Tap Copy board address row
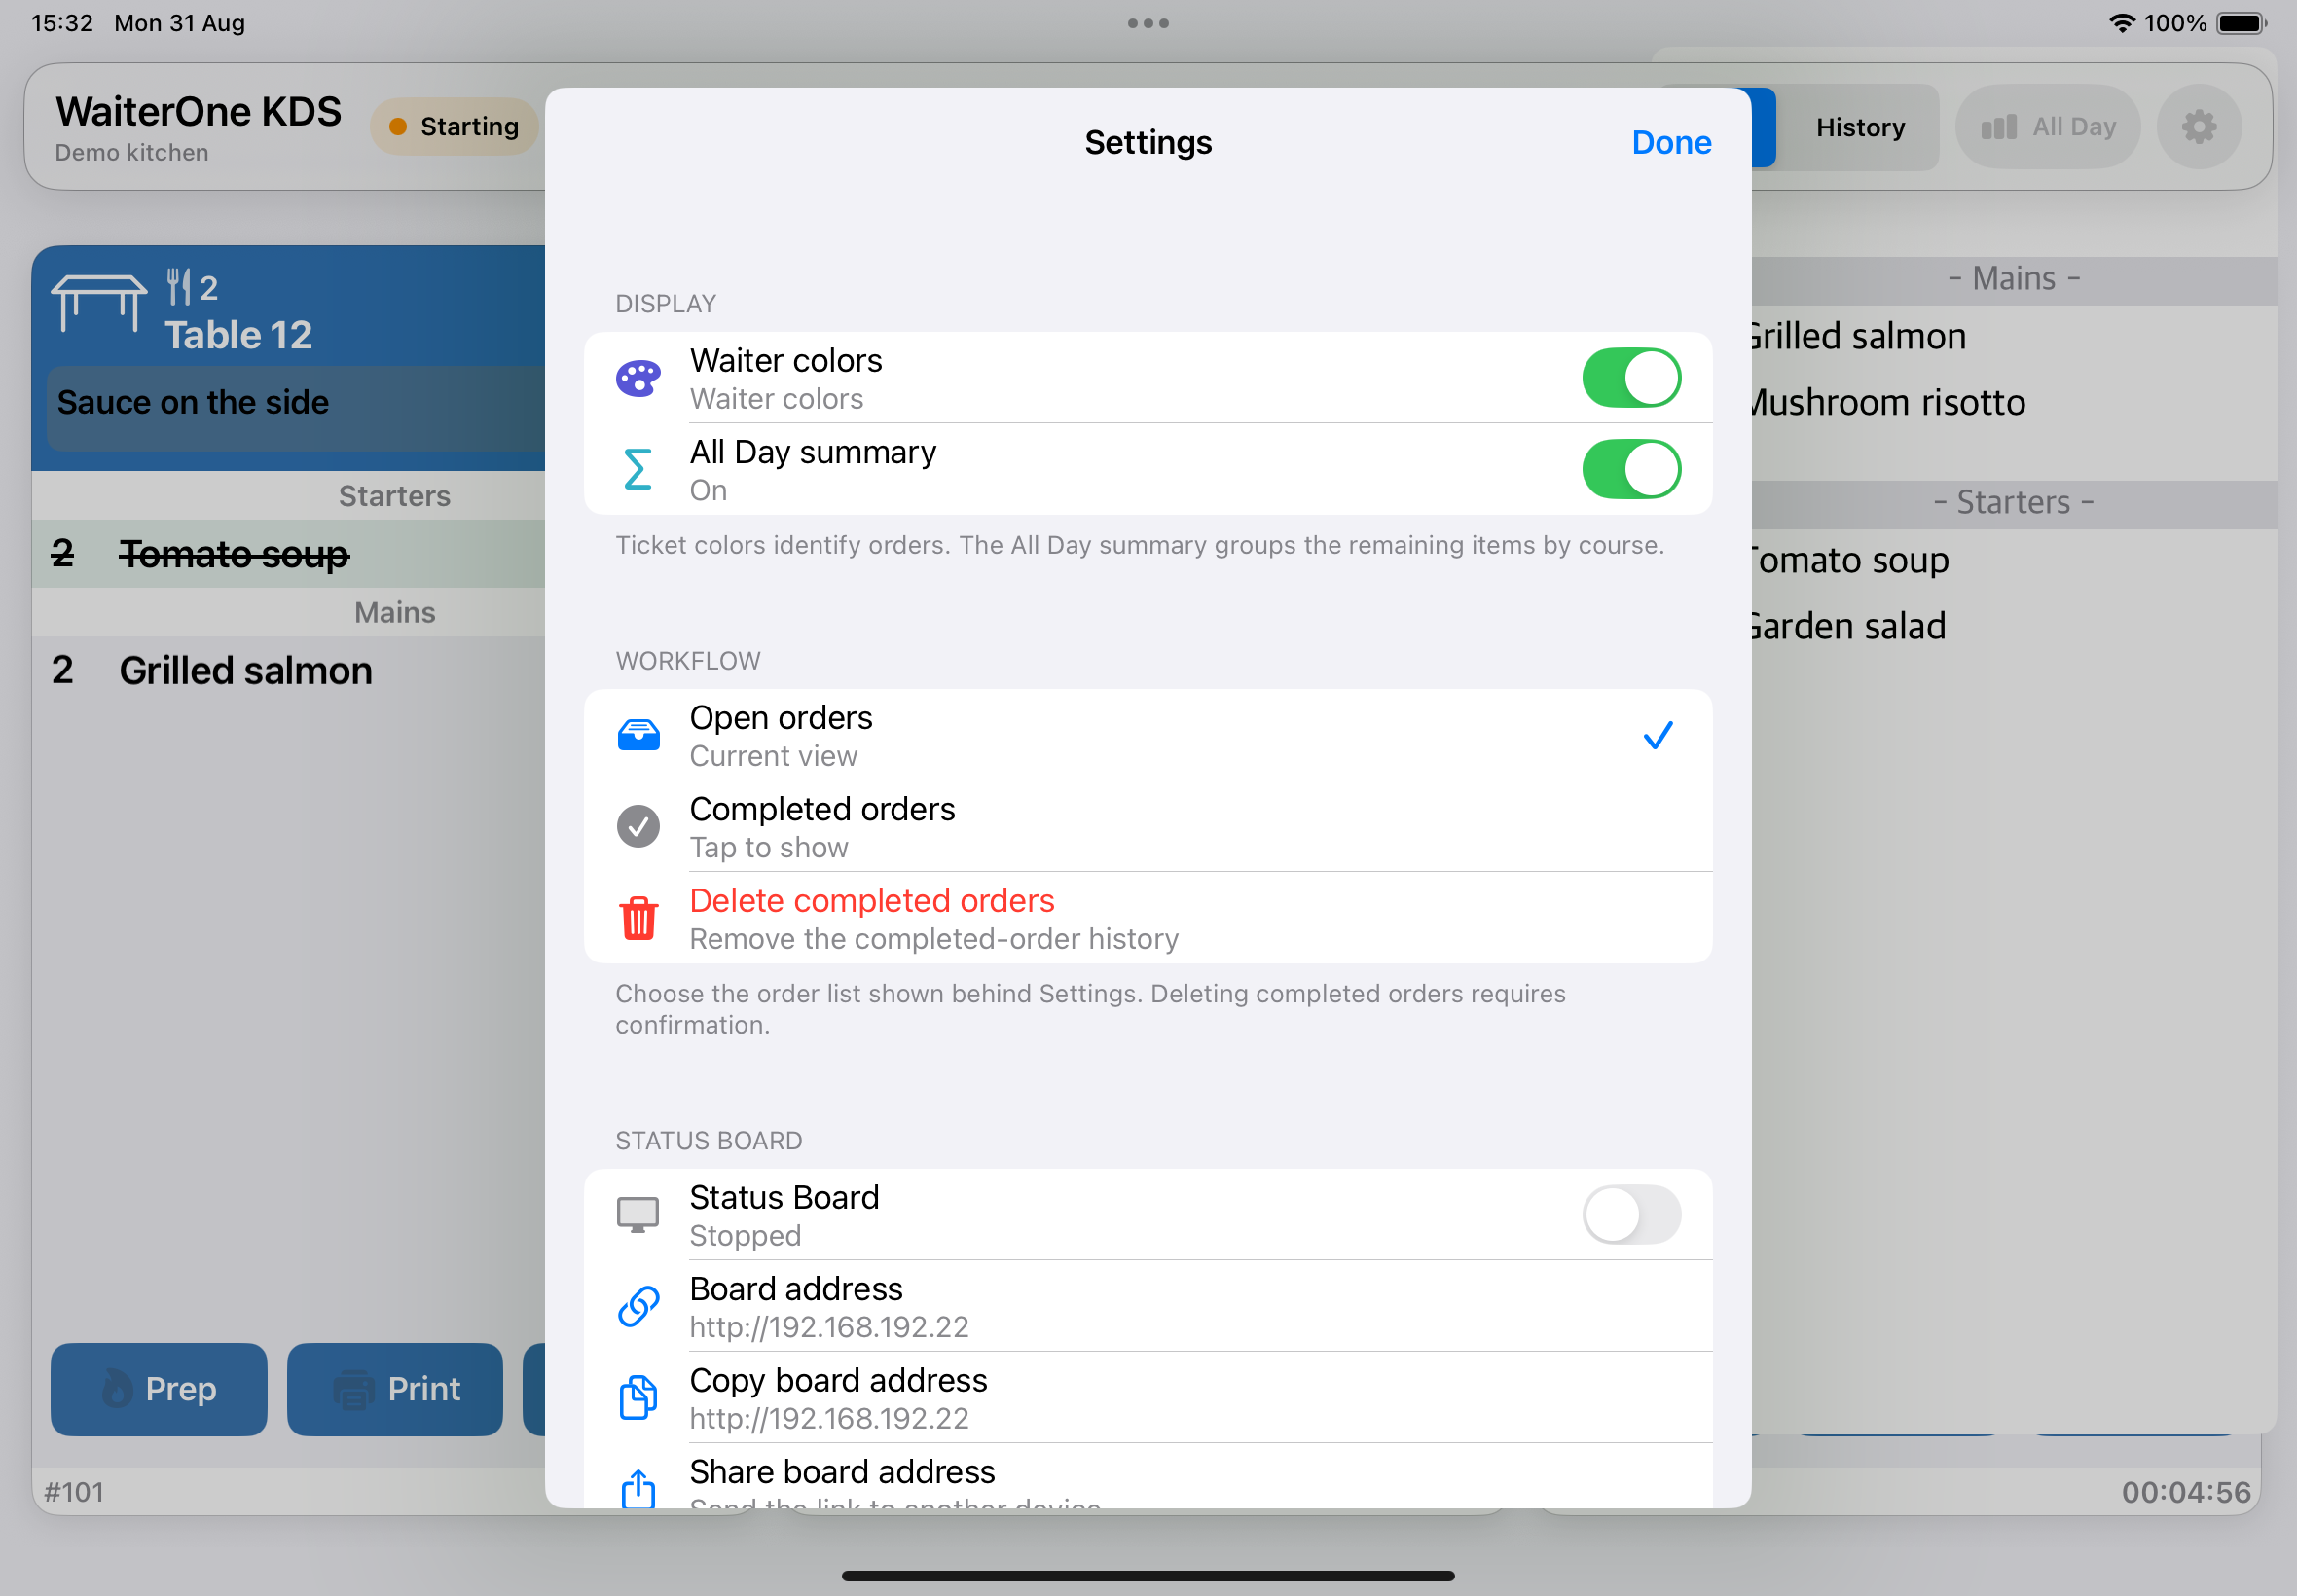The height and width of the screenshot is (1596, 2297). pyautogui.click(x=1148, y=1397)
